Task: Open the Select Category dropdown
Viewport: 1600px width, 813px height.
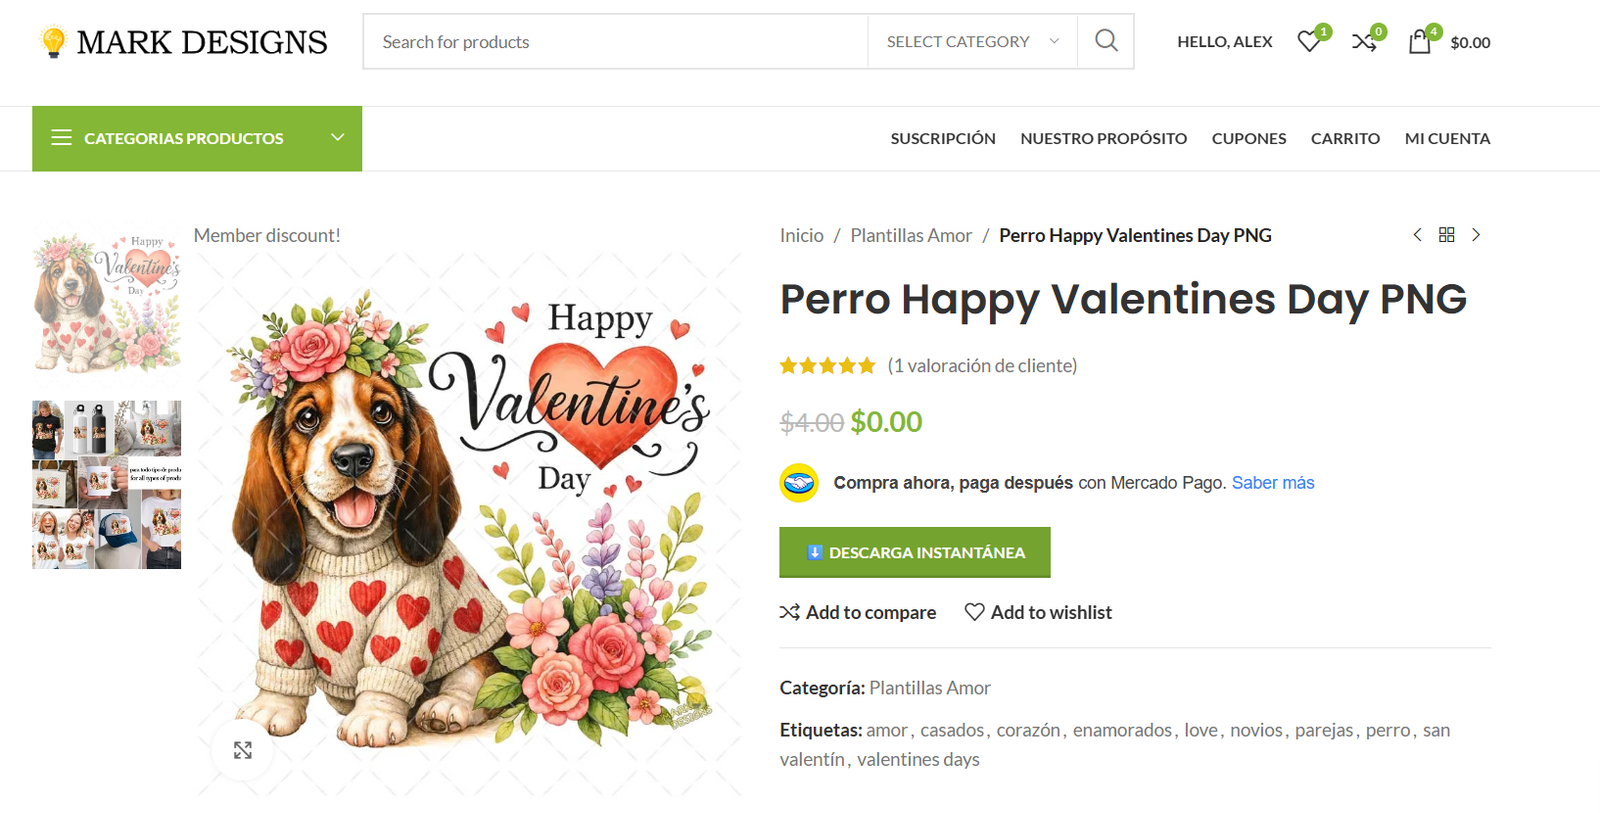Action: (x=972, y=42)
